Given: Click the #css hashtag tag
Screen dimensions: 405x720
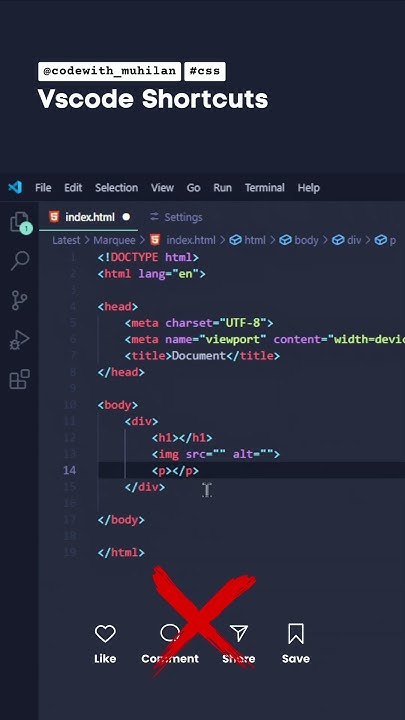Looking at the screenshot, I should pos(205,71).
